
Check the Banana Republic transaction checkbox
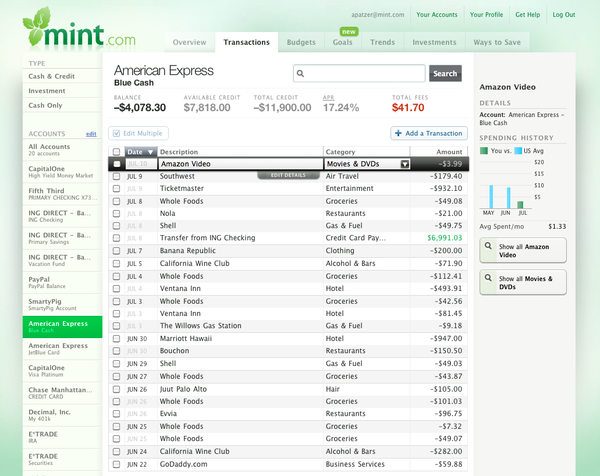coord(117,251)
